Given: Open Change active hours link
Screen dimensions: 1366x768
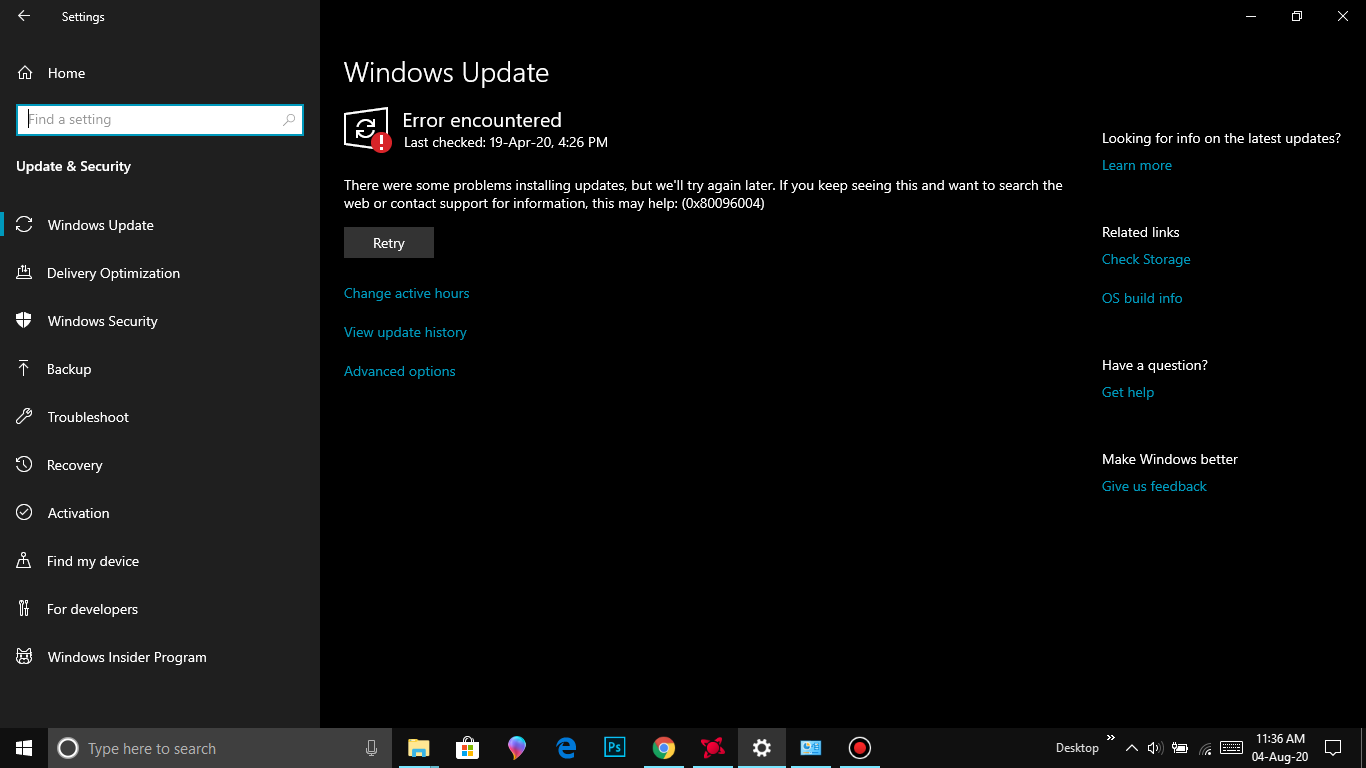Looking at the screenshot, I should [x=406, y=293].
